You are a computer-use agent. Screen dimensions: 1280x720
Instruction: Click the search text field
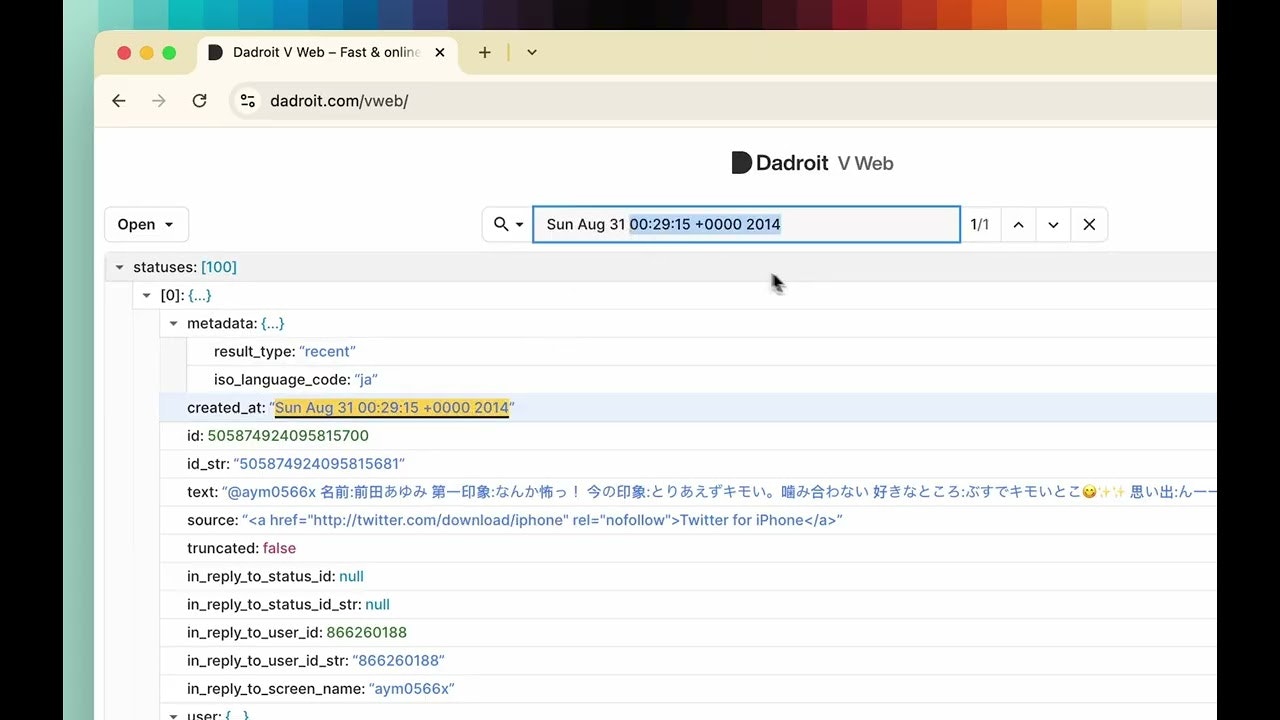pos(747,224)
